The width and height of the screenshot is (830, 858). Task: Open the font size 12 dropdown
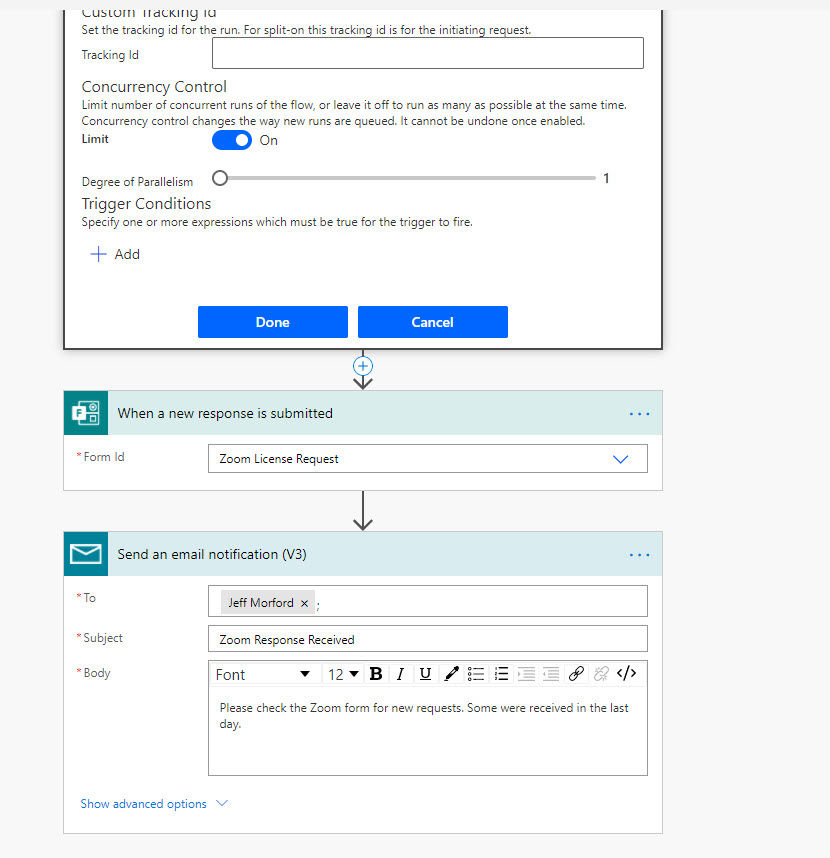point(343,674)
